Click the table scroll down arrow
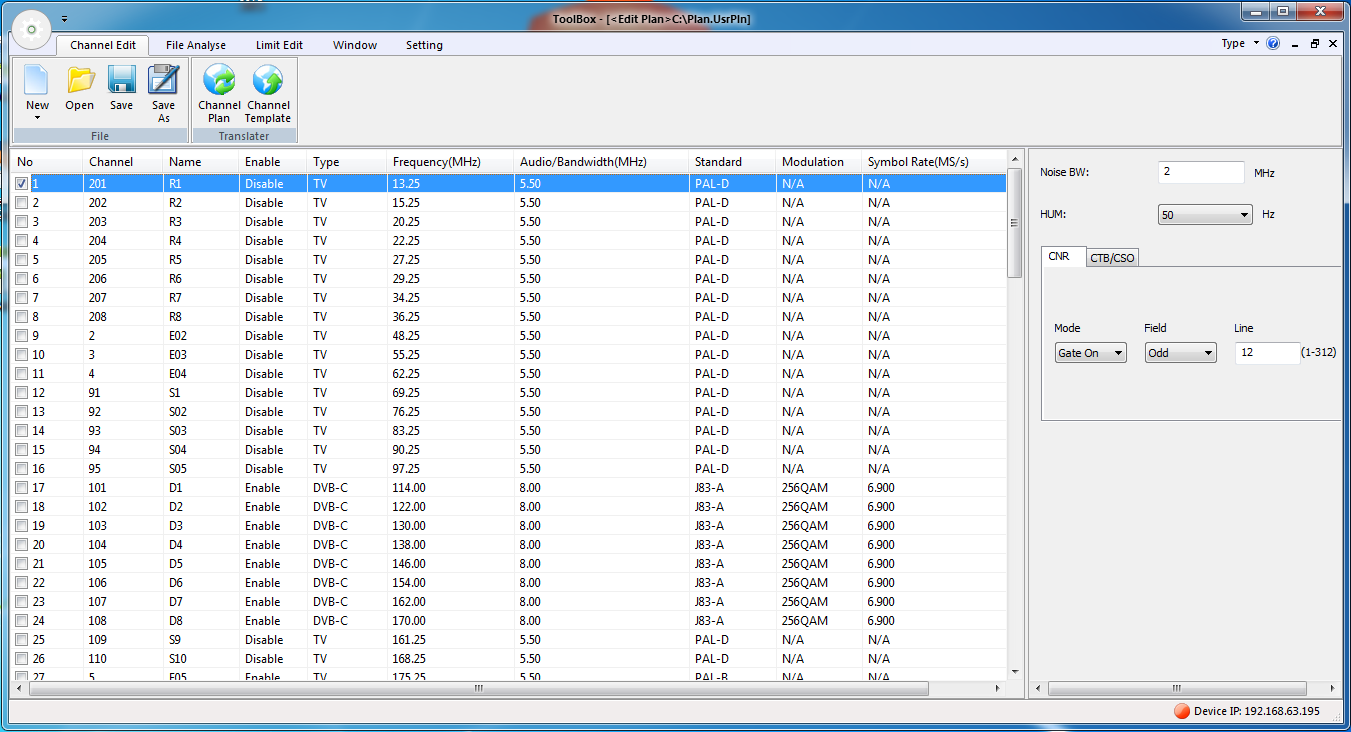The image size is (1351, 732). pyautogui.click(x=1014, y=672)
